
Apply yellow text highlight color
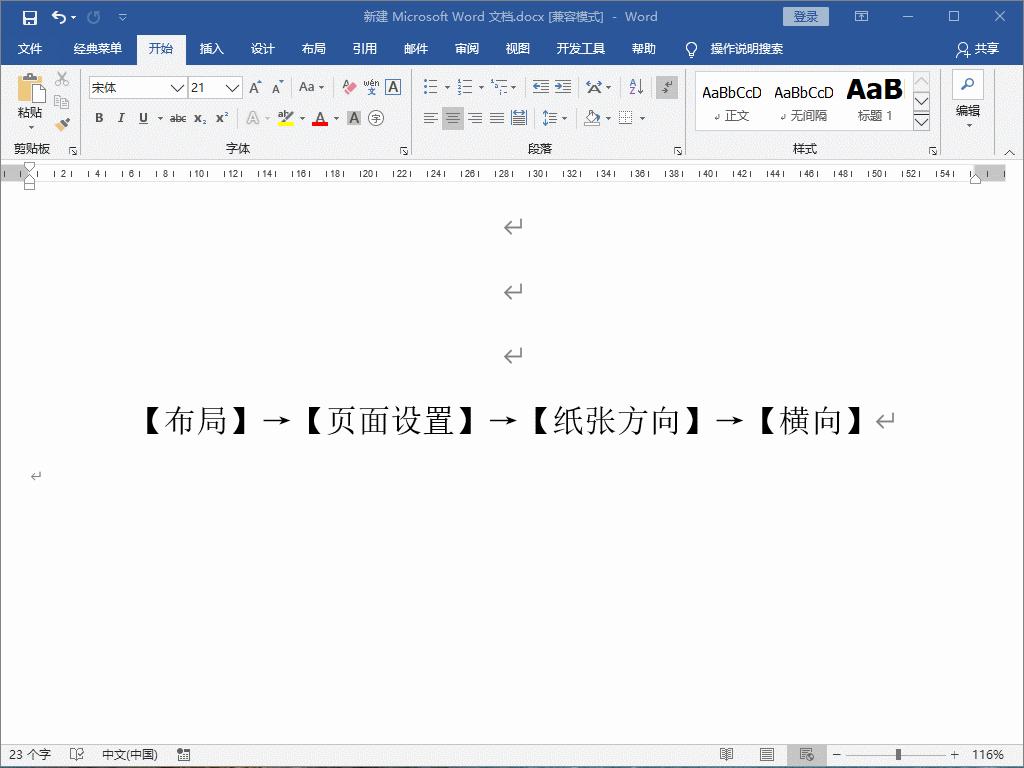click(x=287, y=118)
